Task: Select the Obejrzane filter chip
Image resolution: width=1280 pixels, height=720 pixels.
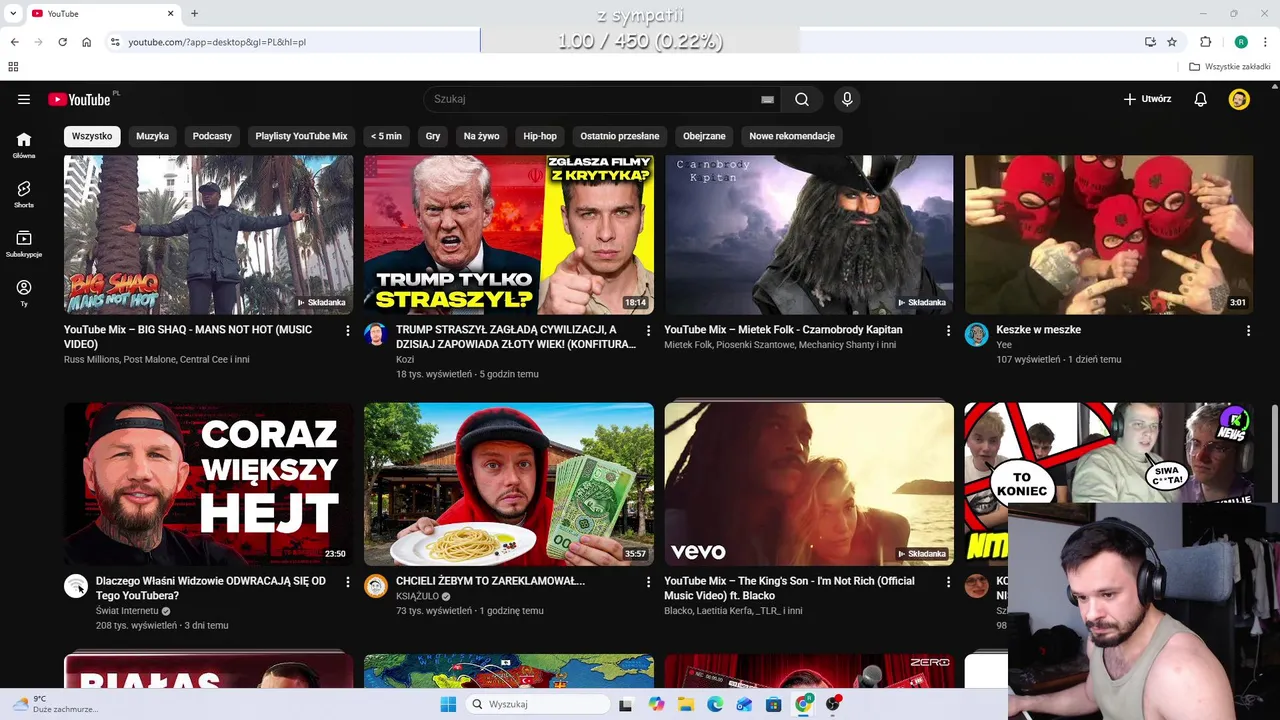Action: pos(704,136)
